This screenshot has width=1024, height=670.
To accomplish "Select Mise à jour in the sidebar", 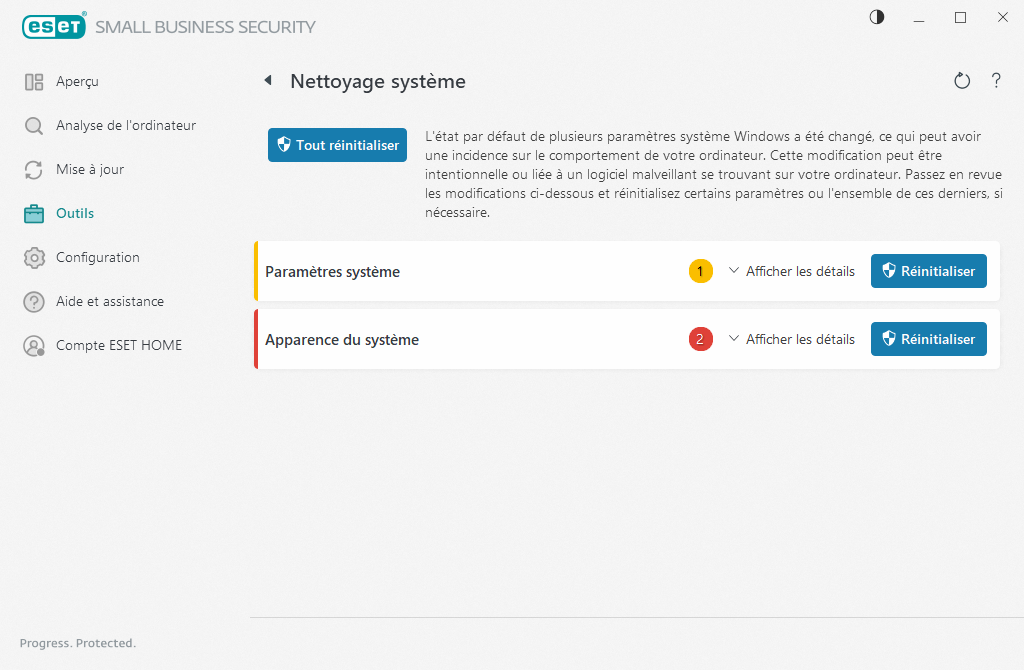I will pyautogui.click(x=90, y=170).
